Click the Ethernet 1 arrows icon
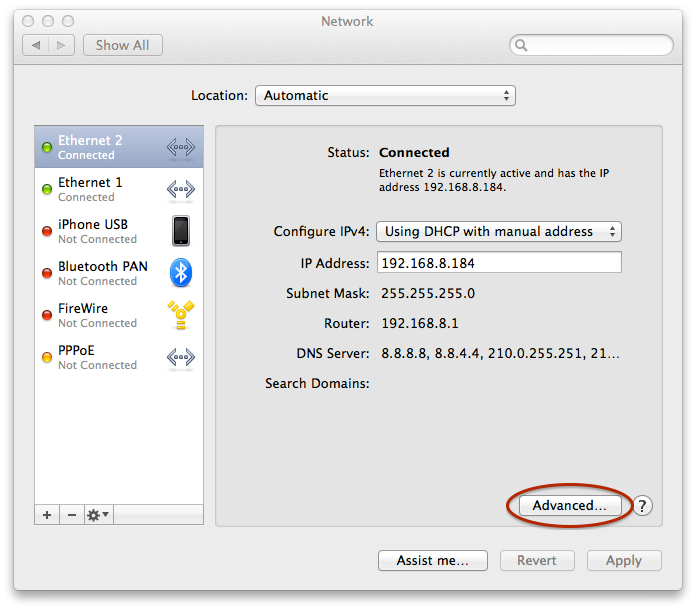The width and height of the screenshot is (696, 610). 181,189
